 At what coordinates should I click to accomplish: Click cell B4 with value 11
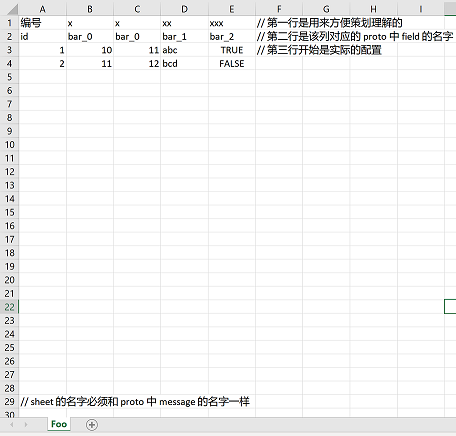(90, 63)
